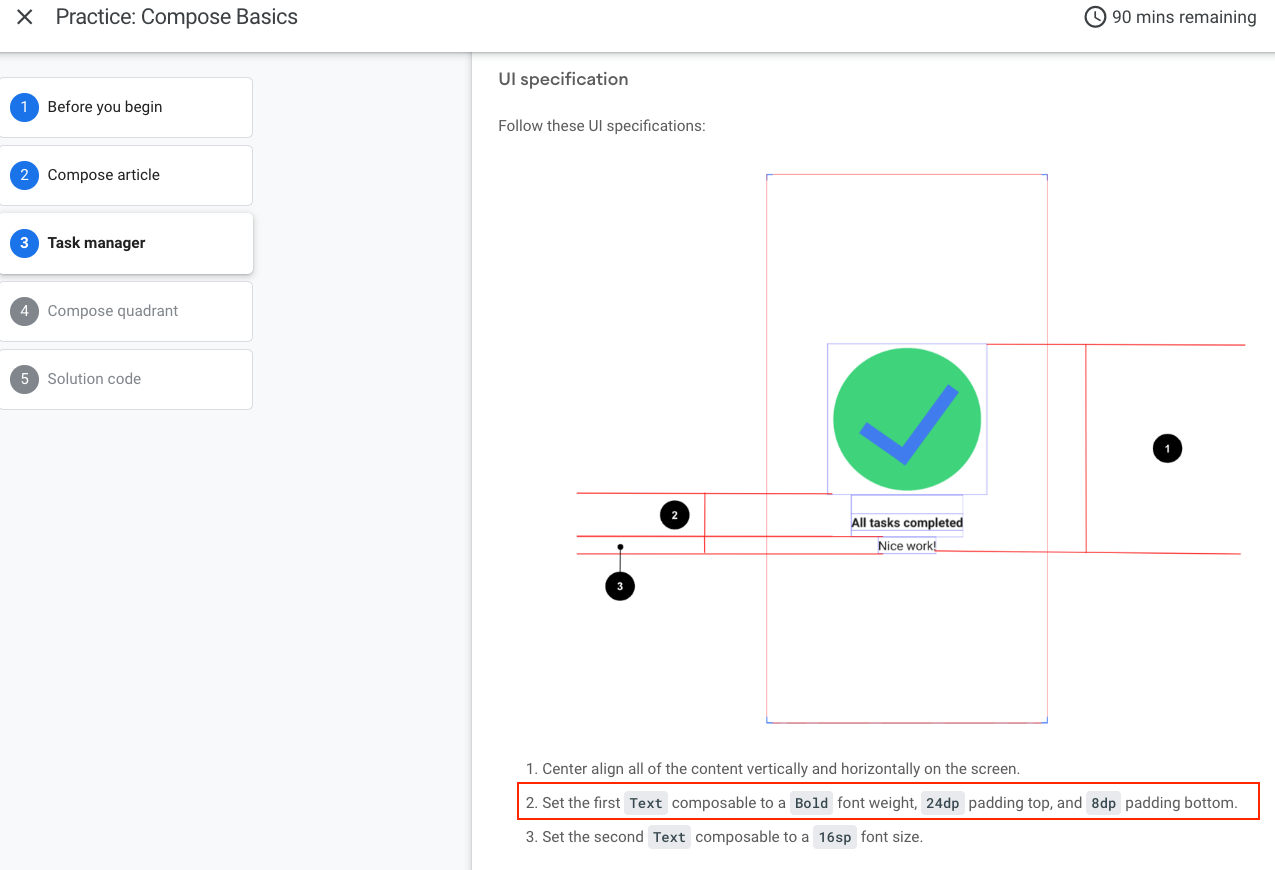
Task: Close the Practice: Compose Basics page
Action: (x=24, y=17)
